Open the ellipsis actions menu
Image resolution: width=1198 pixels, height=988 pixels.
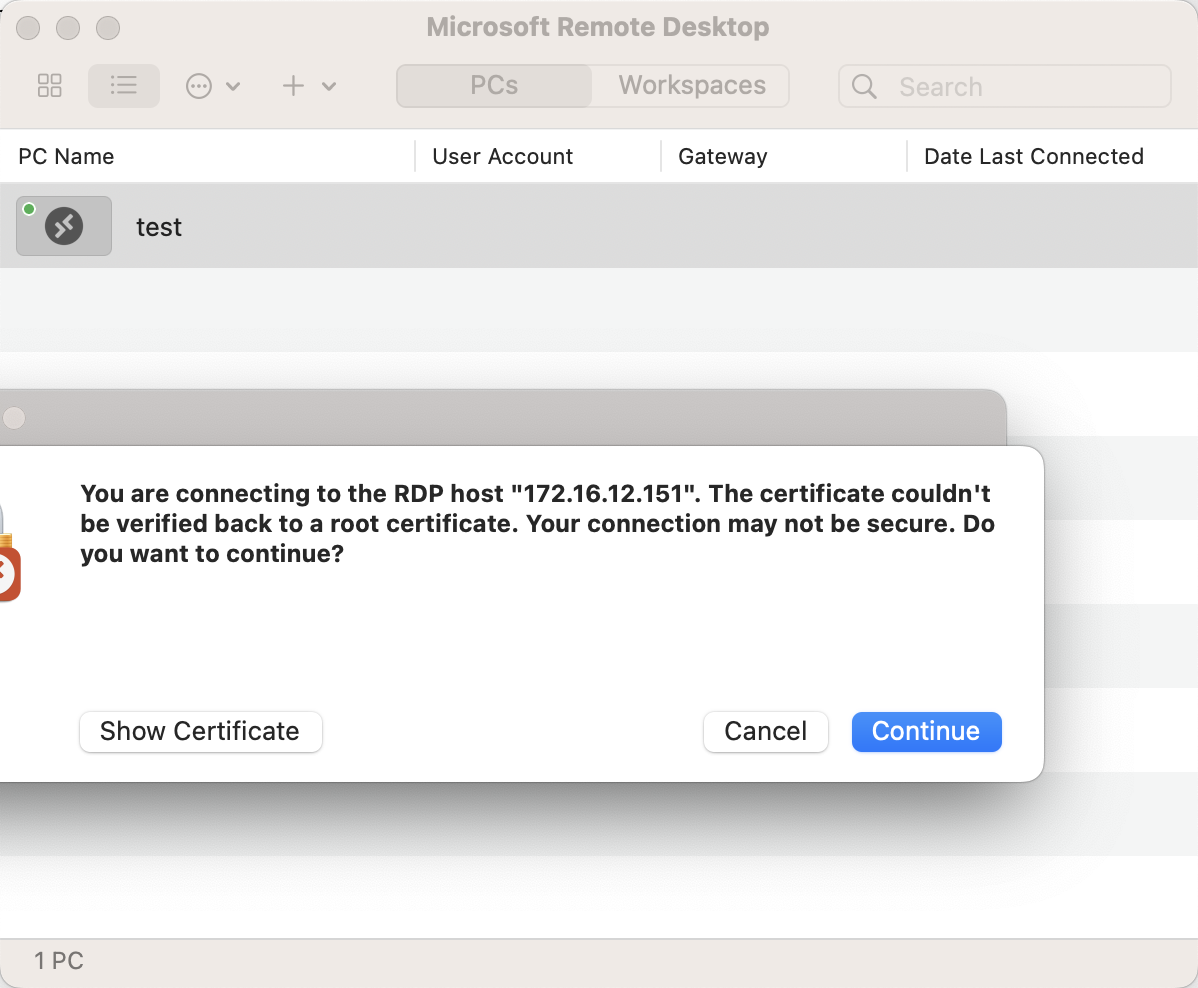click(x=199, y=86)
